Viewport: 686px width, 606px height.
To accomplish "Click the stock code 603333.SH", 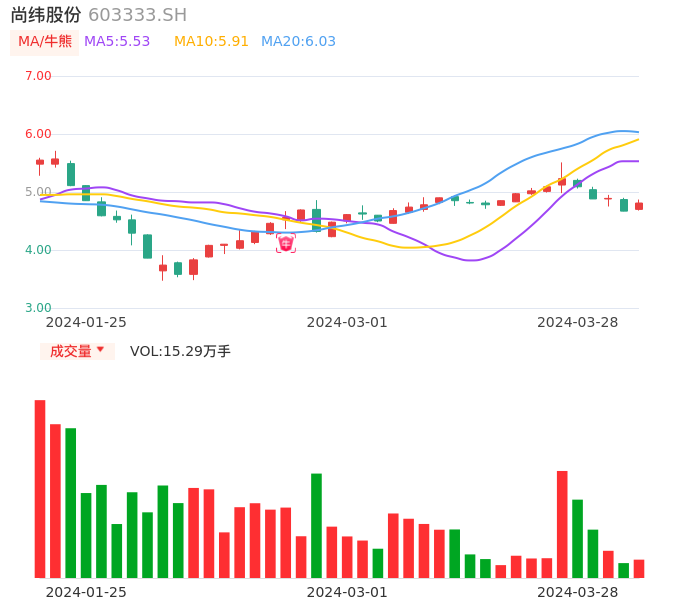I will [x=137, y=15].
